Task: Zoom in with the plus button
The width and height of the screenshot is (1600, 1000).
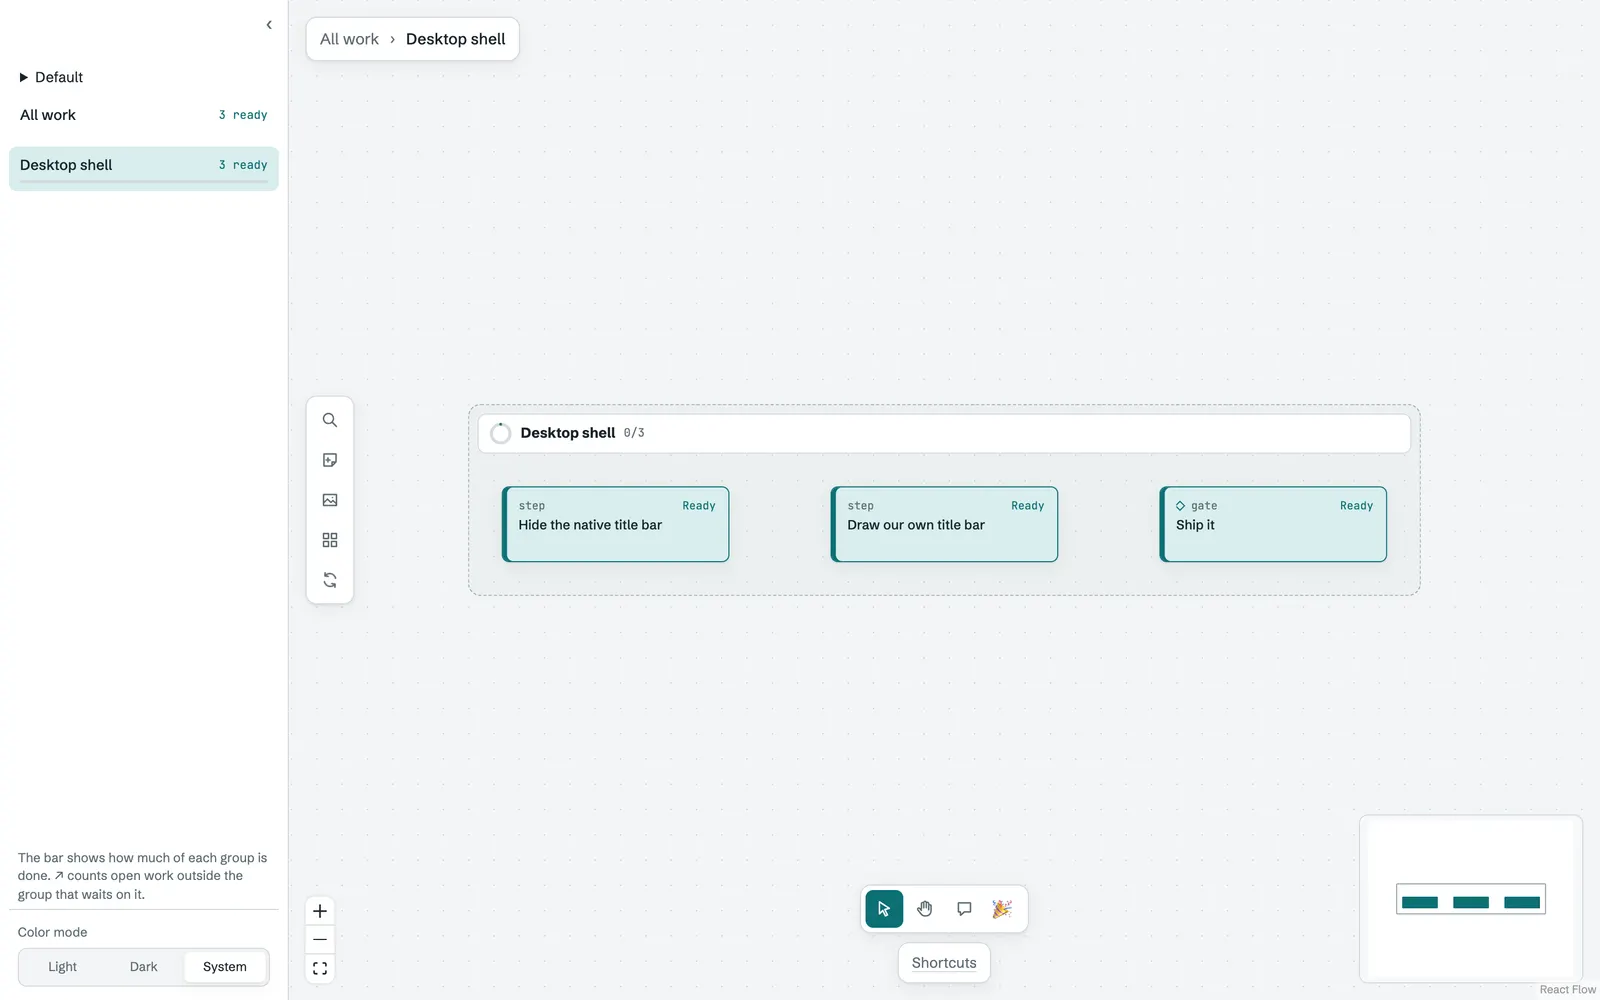Action: pos(320,911)
